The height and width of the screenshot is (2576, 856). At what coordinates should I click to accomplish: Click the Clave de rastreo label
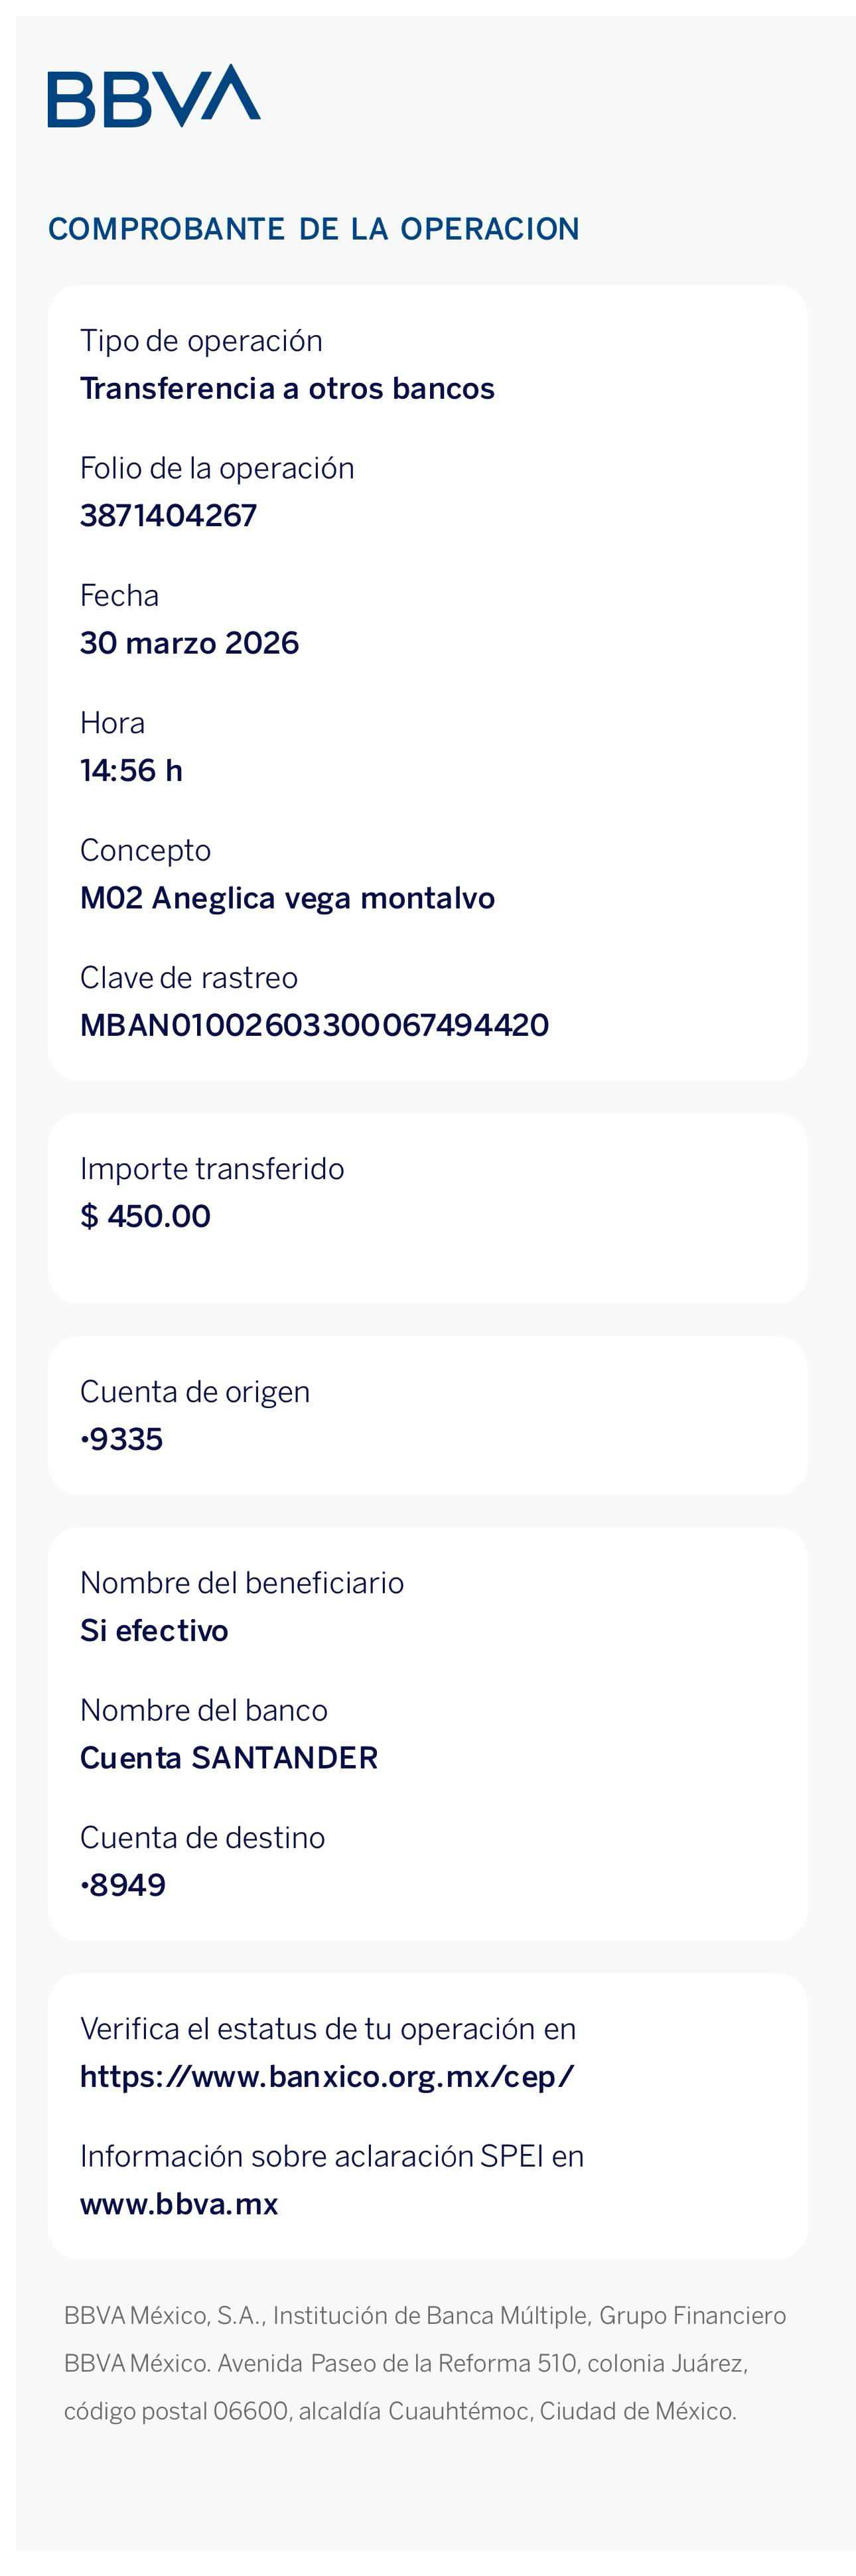[x=189, y=978]
